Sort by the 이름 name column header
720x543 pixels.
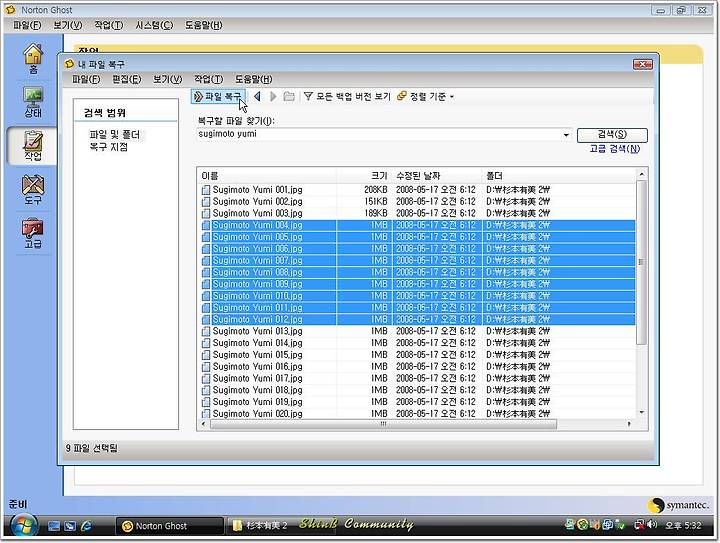pyautogui.click(x=267, y=176)
